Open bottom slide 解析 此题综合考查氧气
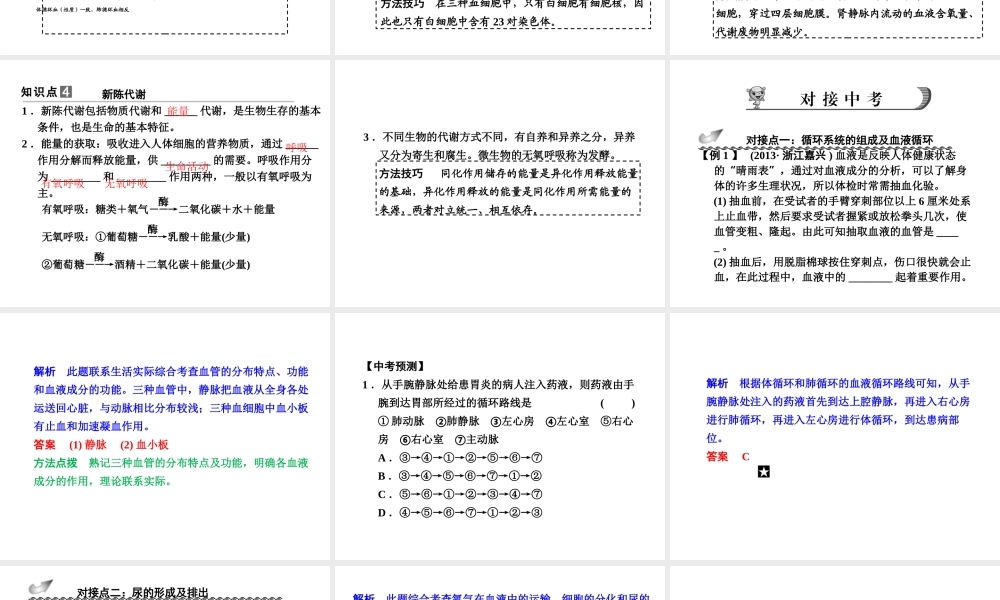 [x=500, y=583]
